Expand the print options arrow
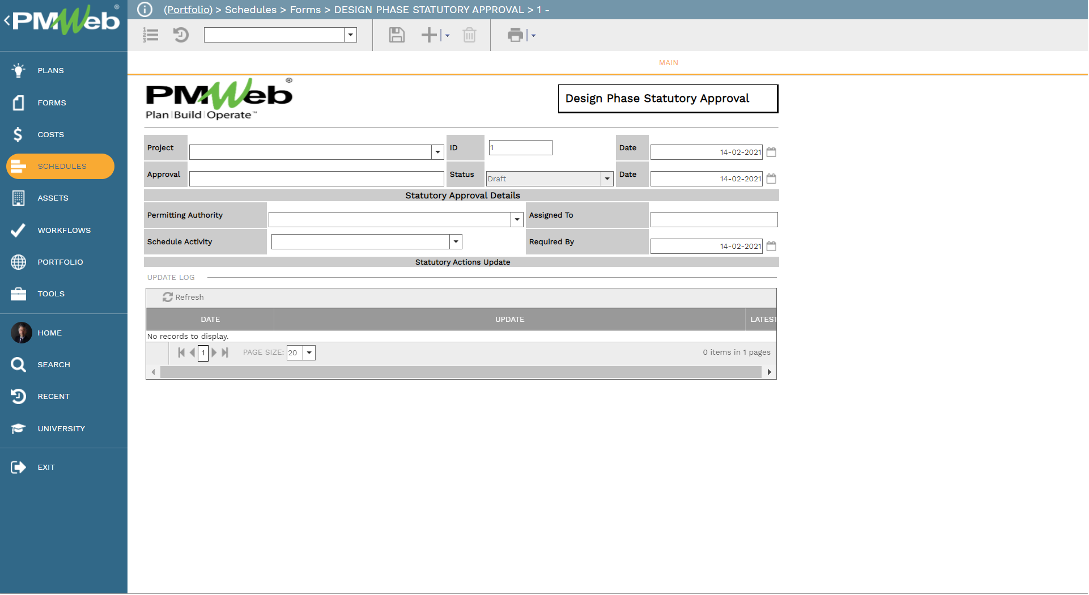The height and width of the screenshot is (595, 1089). [x=533, y=35]
